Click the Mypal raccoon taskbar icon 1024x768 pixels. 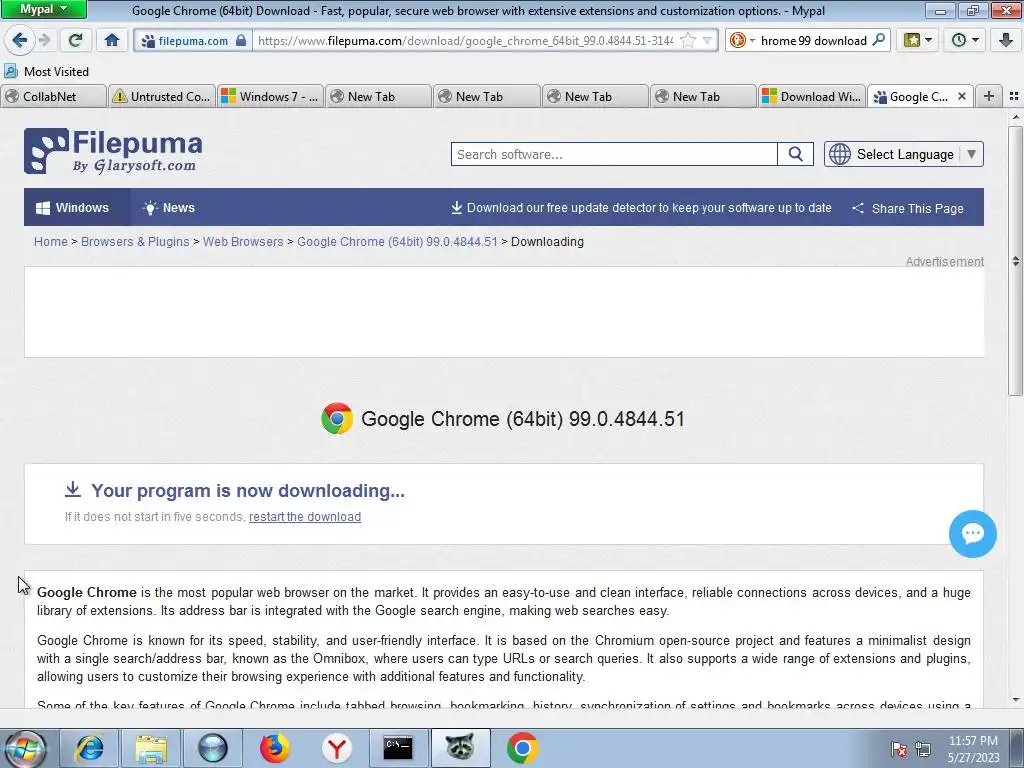click(x=460, y=748)
